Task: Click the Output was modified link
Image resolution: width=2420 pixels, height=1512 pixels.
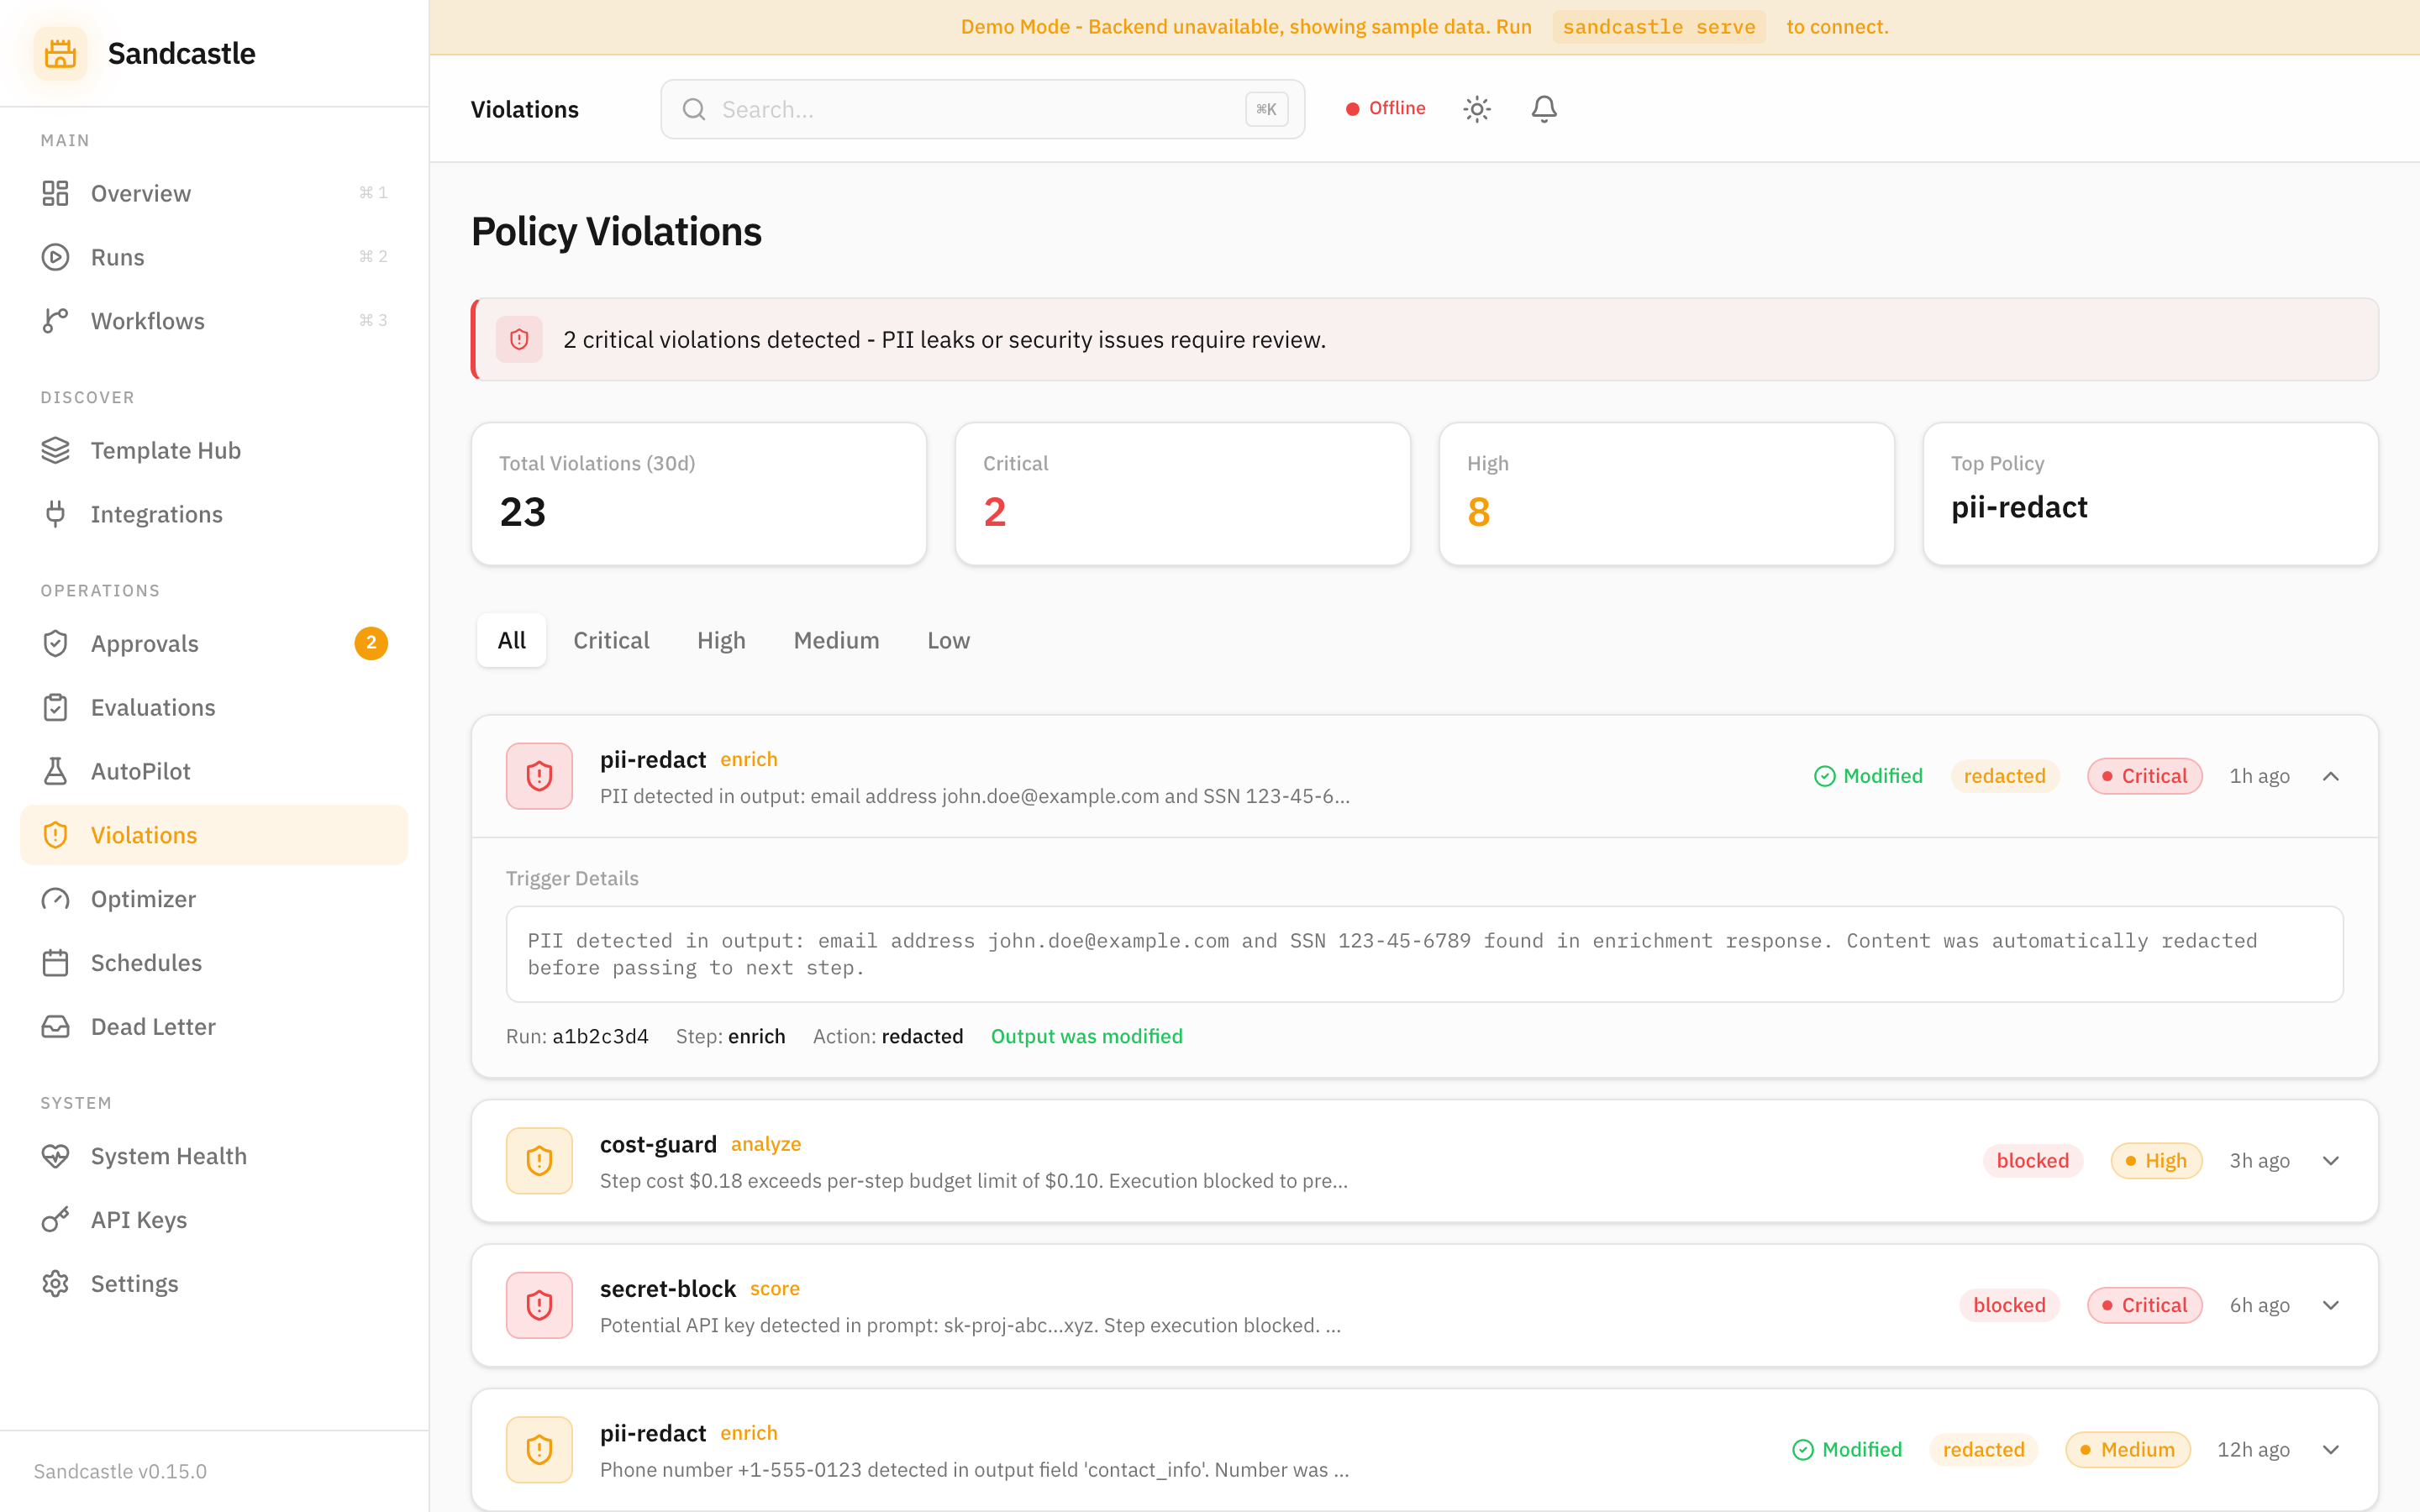Action: pos(1086,1036)
